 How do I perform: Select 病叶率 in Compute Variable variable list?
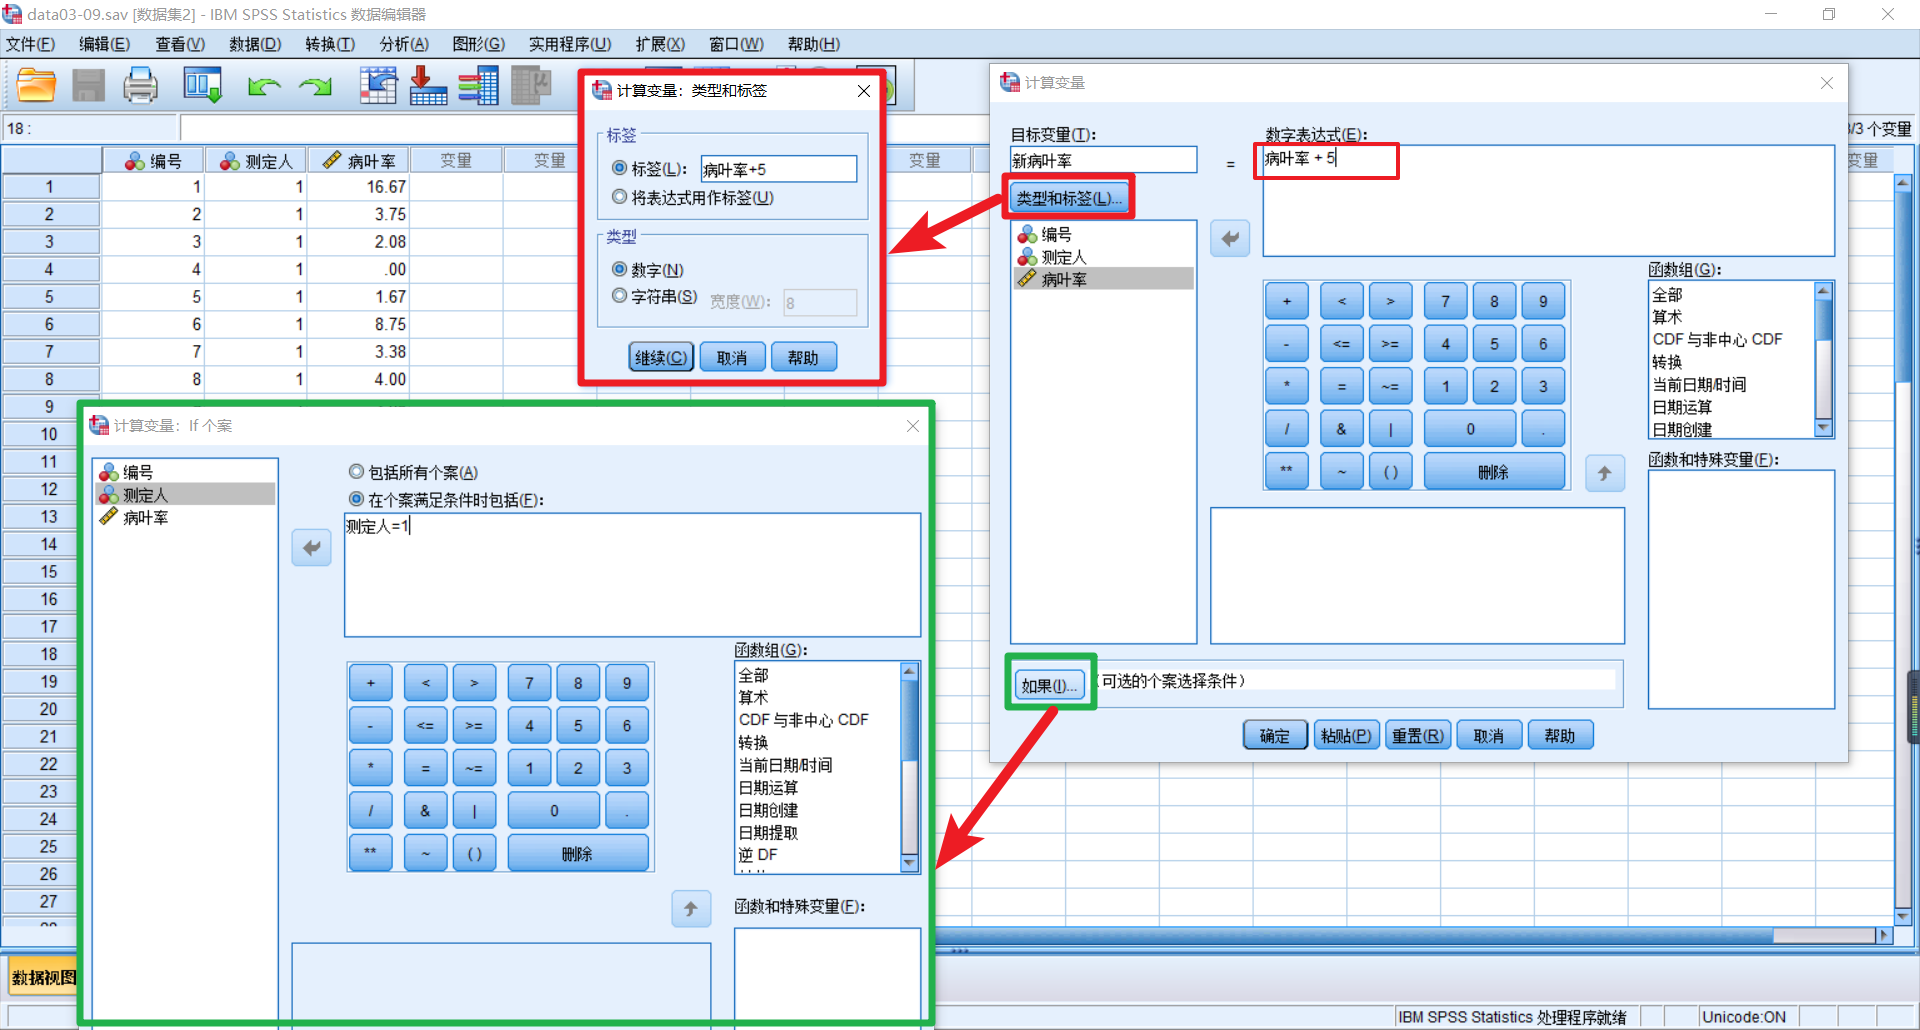(x=1104, y=279)
